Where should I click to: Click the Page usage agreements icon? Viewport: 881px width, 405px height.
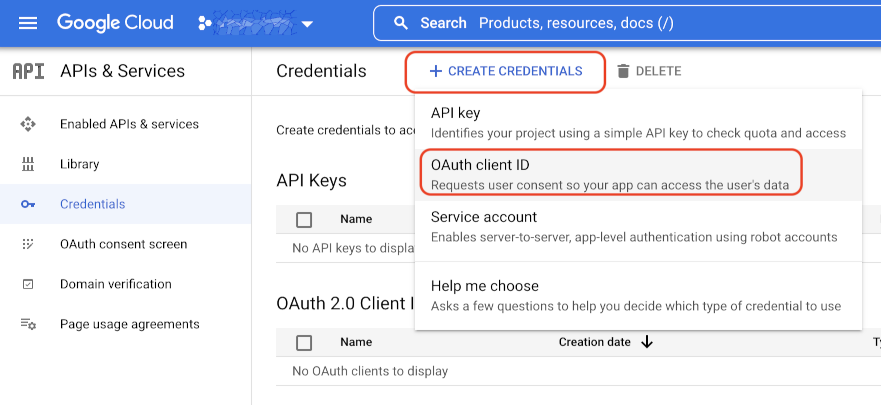pyautogui.click(x=28, y=324)
